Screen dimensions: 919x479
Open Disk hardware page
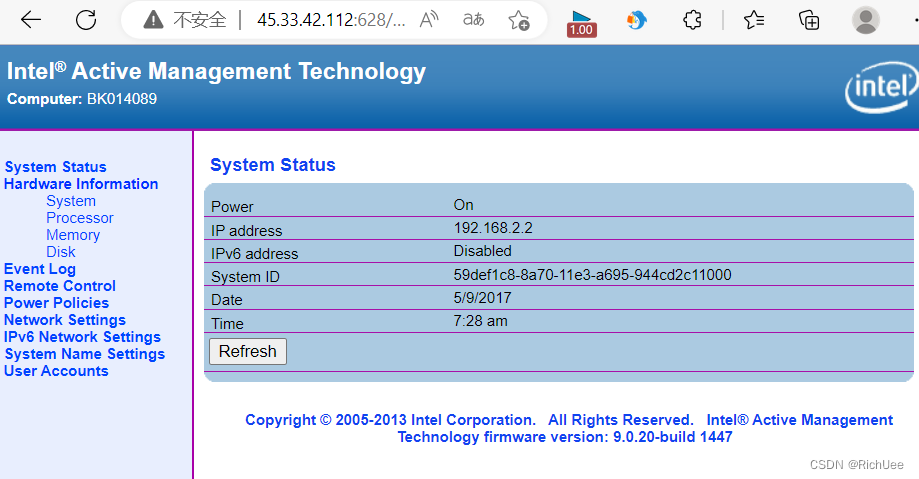click(61, 252)
